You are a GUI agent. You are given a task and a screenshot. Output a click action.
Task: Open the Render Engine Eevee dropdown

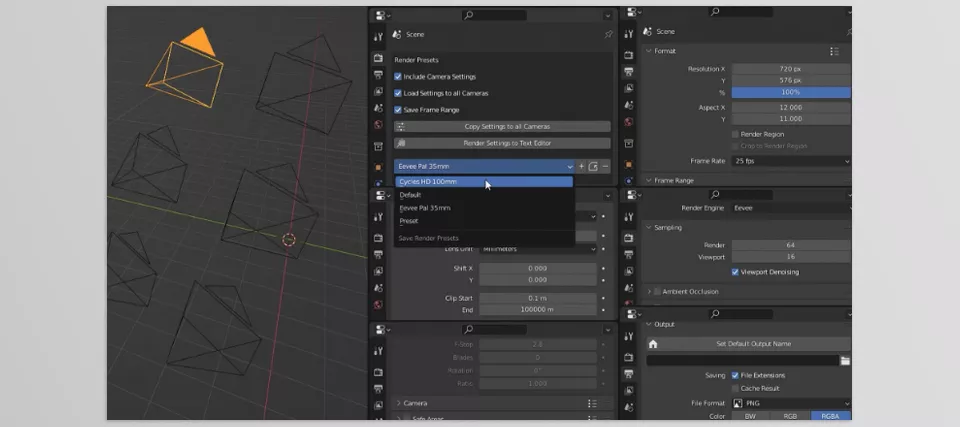(791, 208)
